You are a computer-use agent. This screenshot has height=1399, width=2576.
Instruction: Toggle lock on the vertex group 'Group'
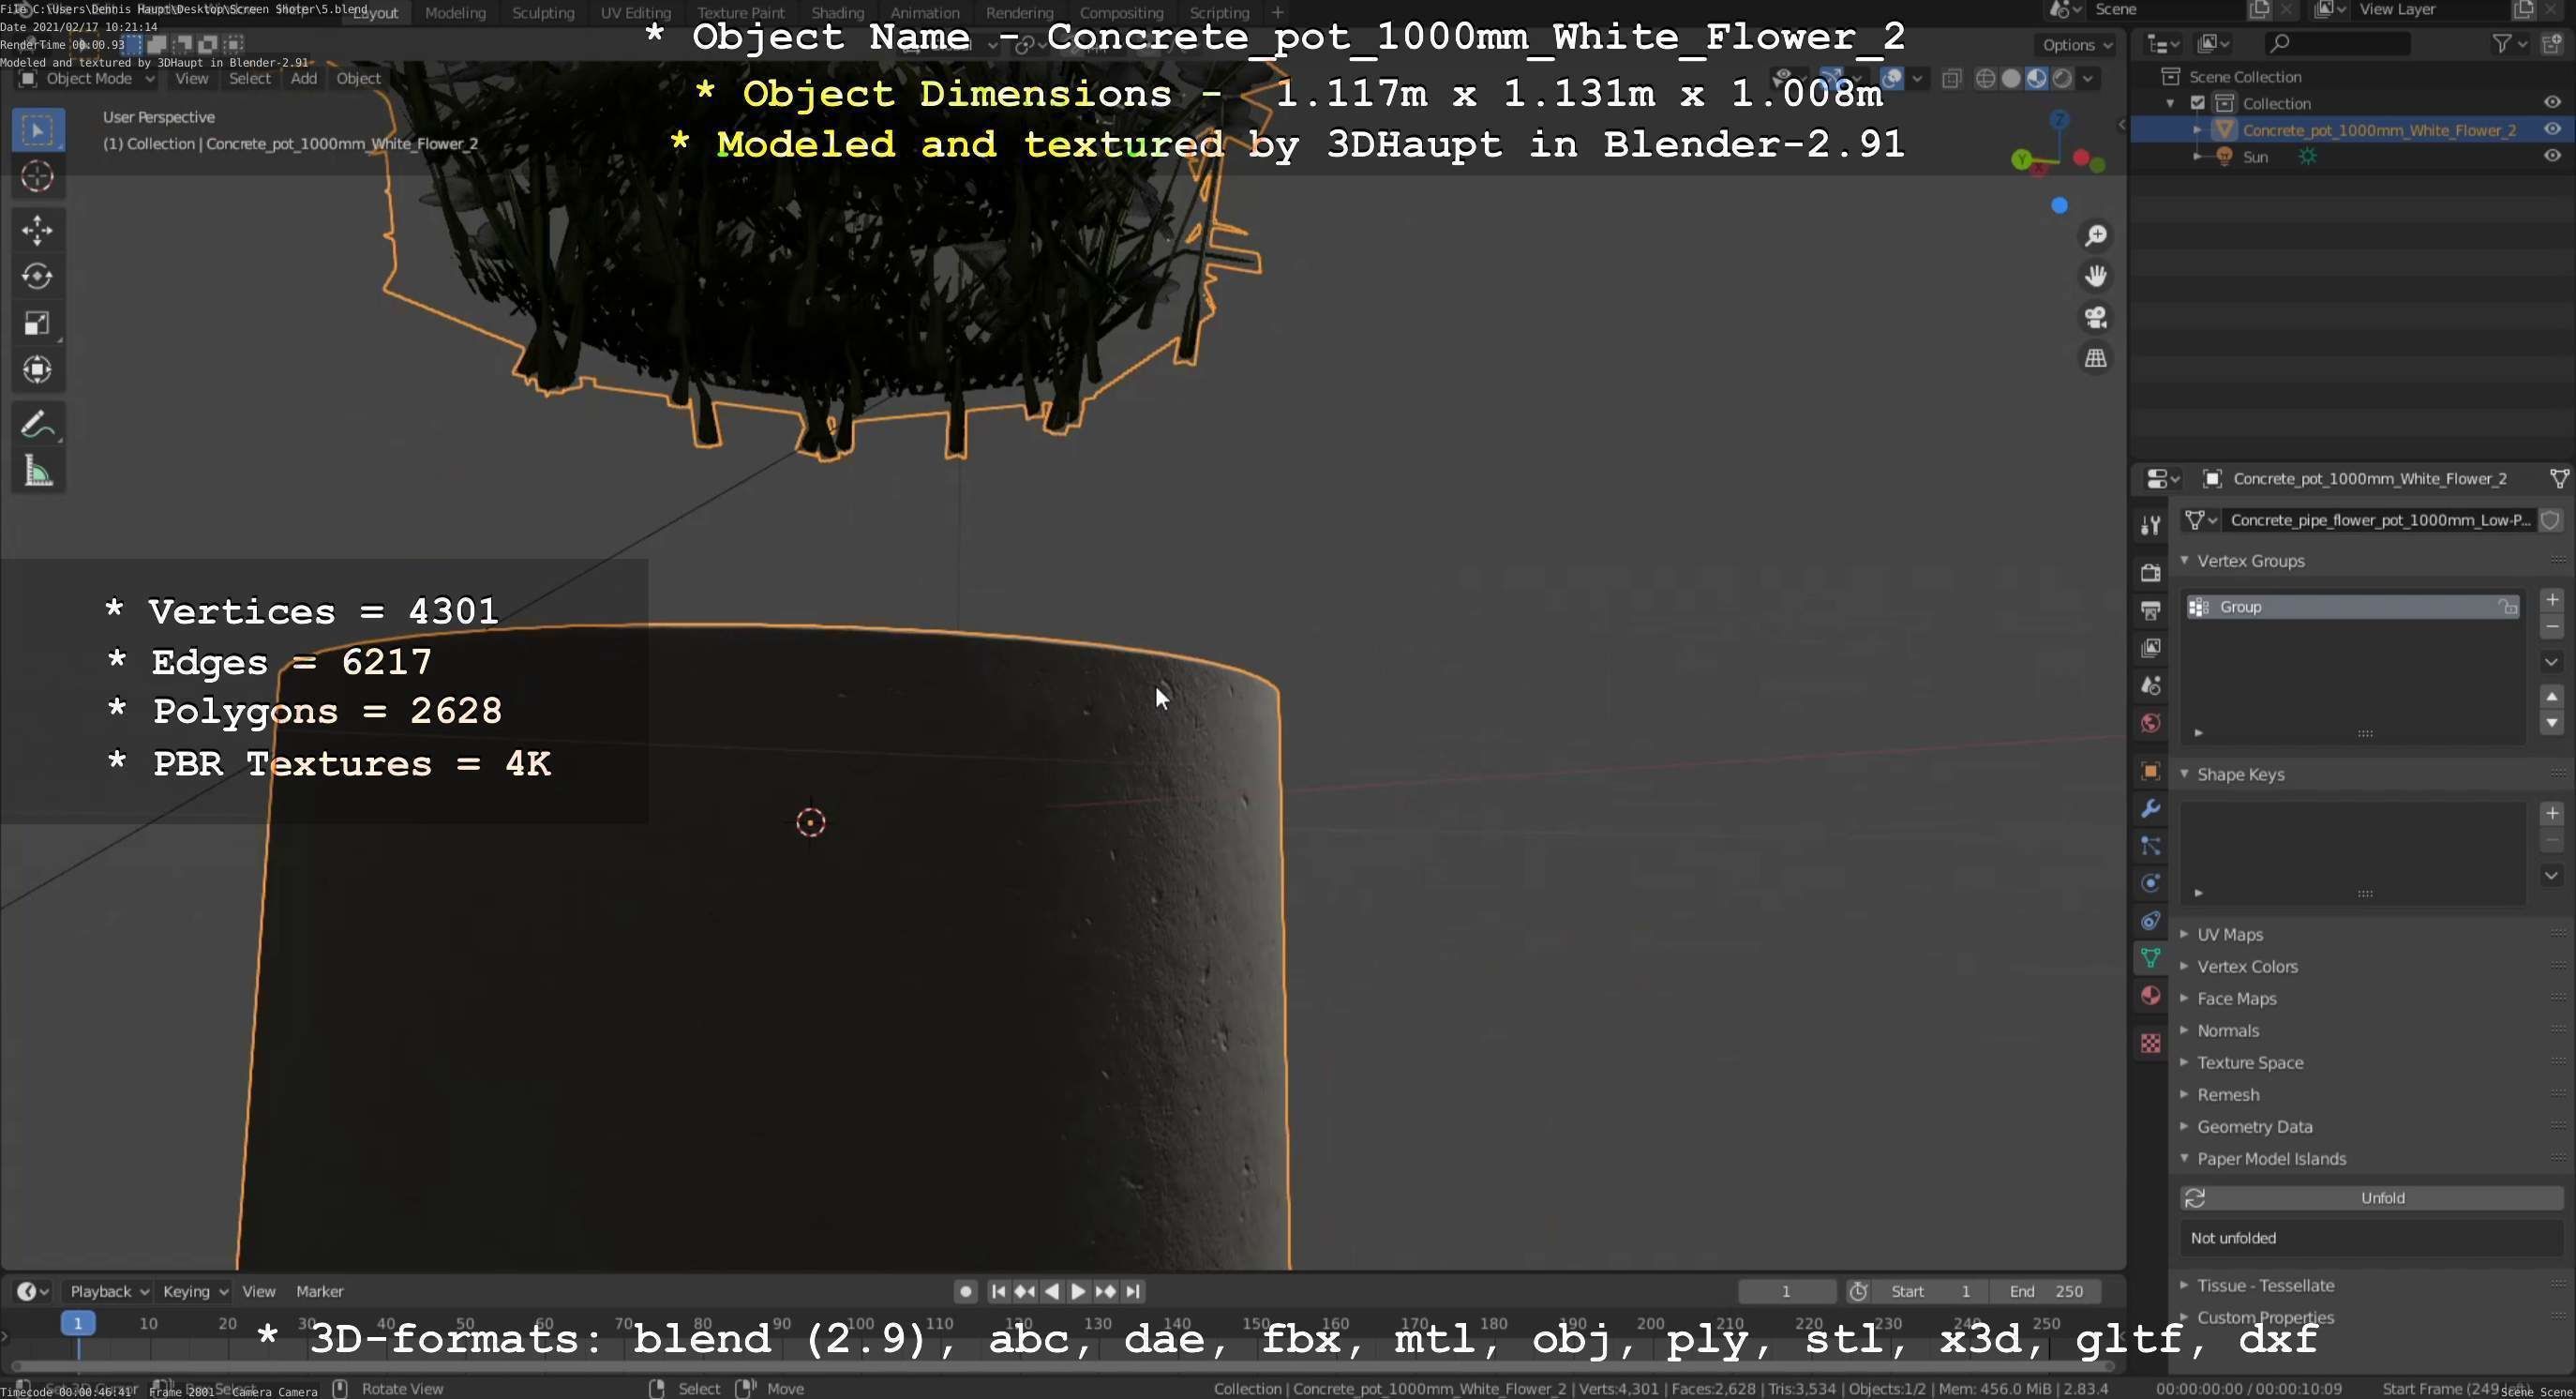point(2508,607)
